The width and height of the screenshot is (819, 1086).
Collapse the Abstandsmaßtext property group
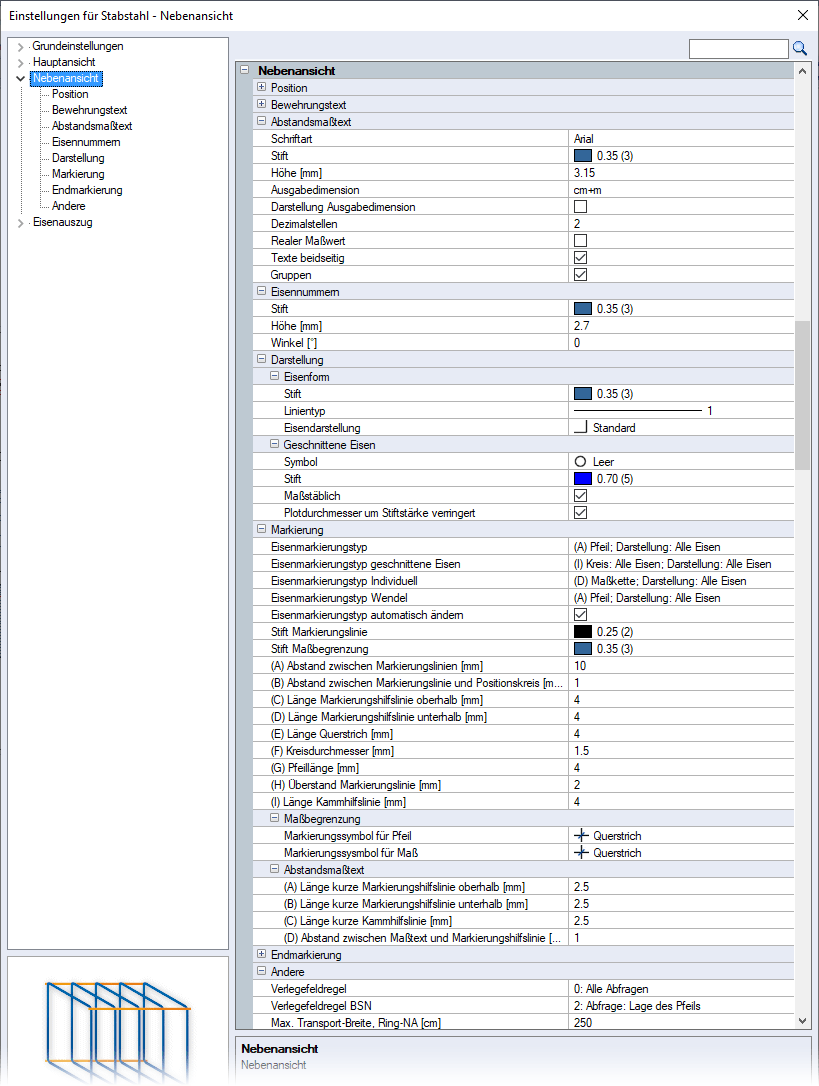261,121
